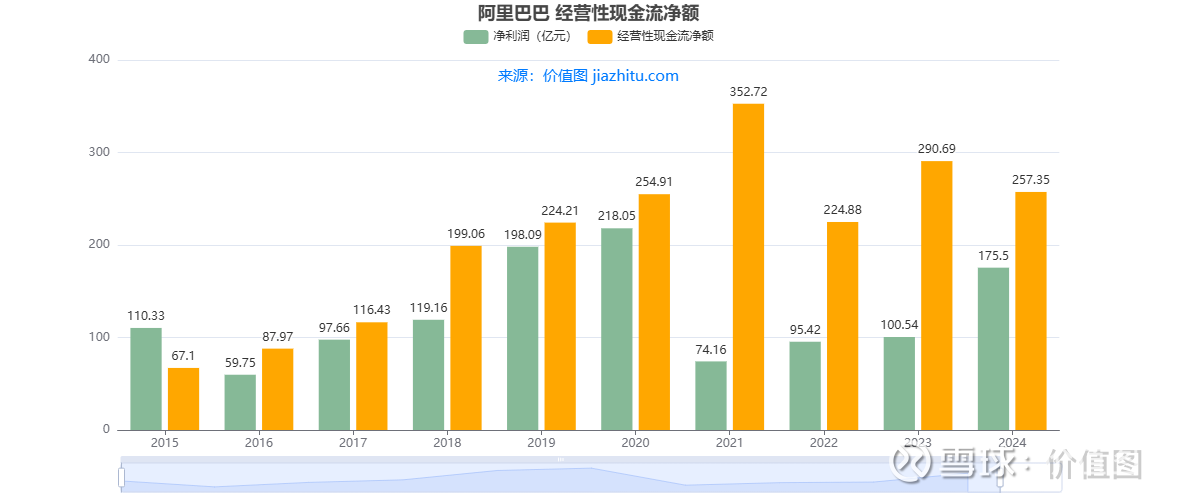
Task: Click the 400 y-axis tick label
Action: point(100,59)
